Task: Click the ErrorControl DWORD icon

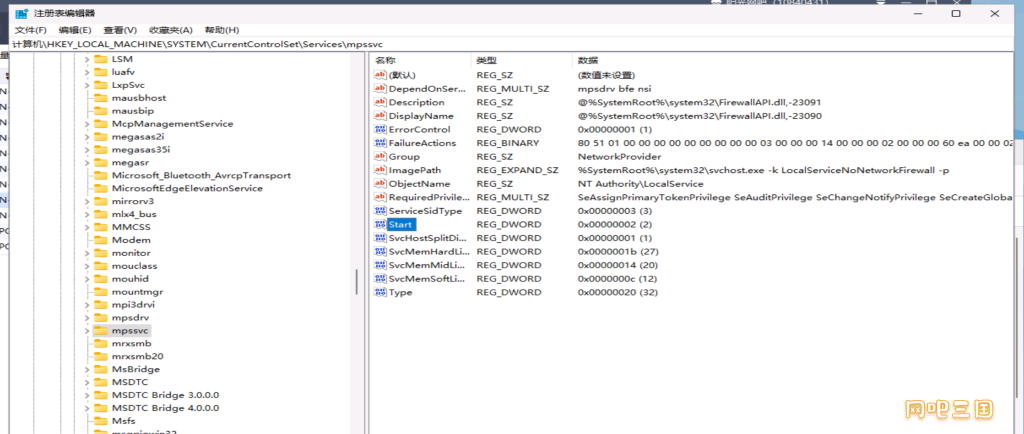Action: click(x=380, y=129)
